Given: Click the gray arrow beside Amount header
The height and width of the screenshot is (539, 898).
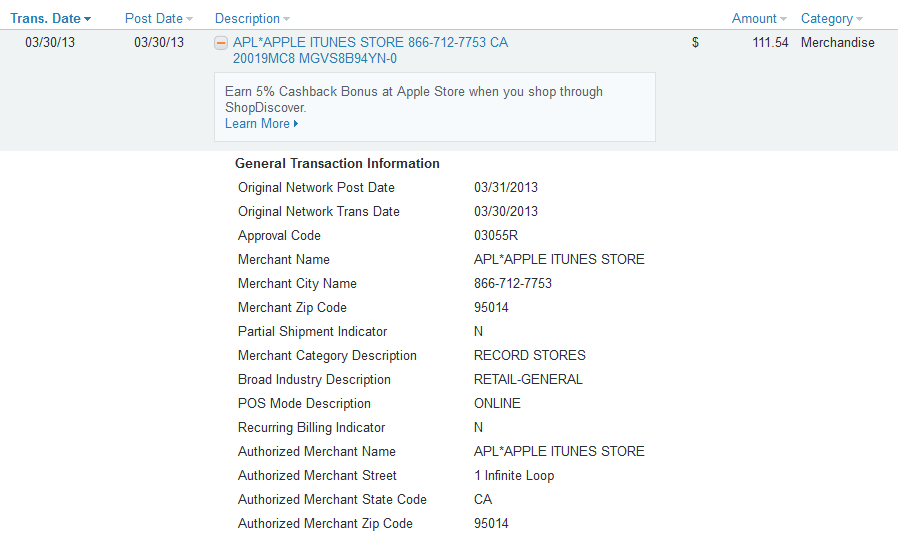Looking at the screenshot, I should [x=783, y=19].
